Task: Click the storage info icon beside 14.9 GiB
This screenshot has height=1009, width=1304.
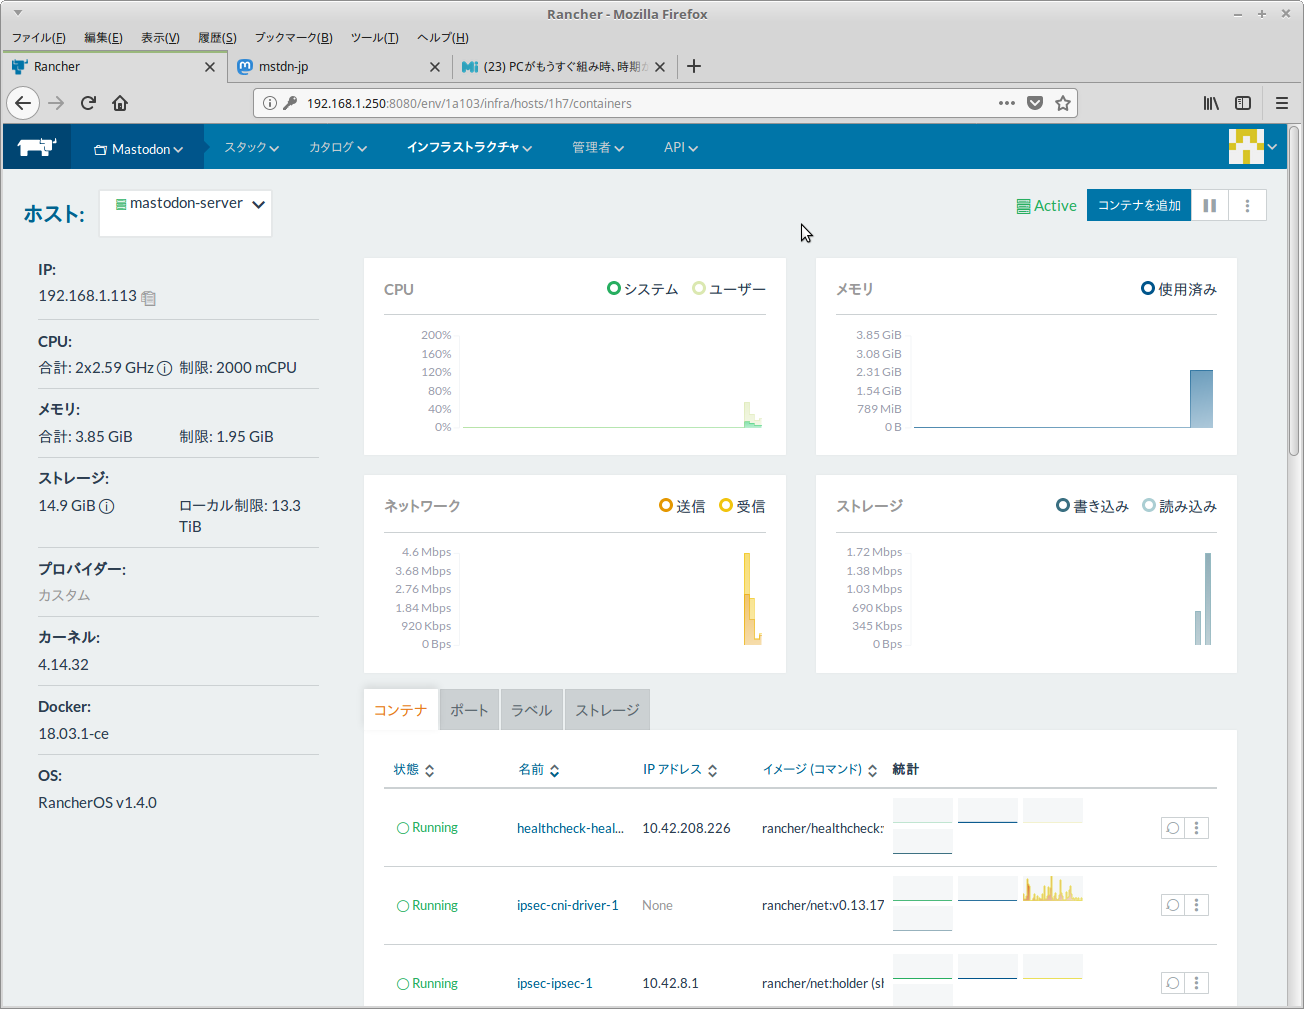Action: tap(107, 506)
